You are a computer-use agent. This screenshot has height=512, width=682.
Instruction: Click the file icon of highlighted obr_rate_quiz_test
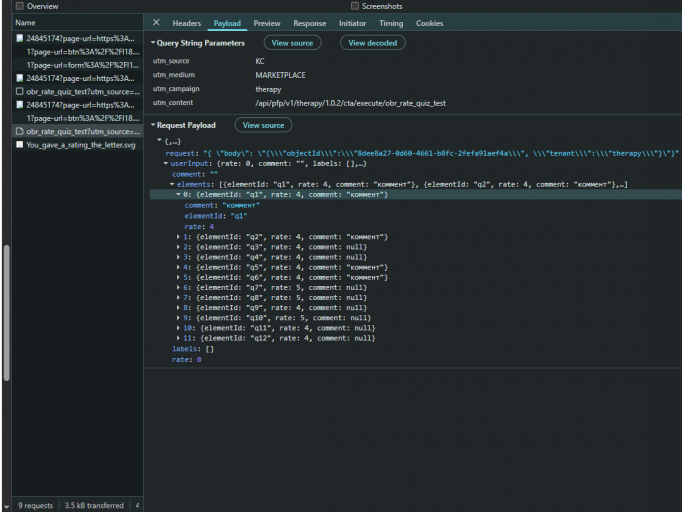(x=20, y=131)
